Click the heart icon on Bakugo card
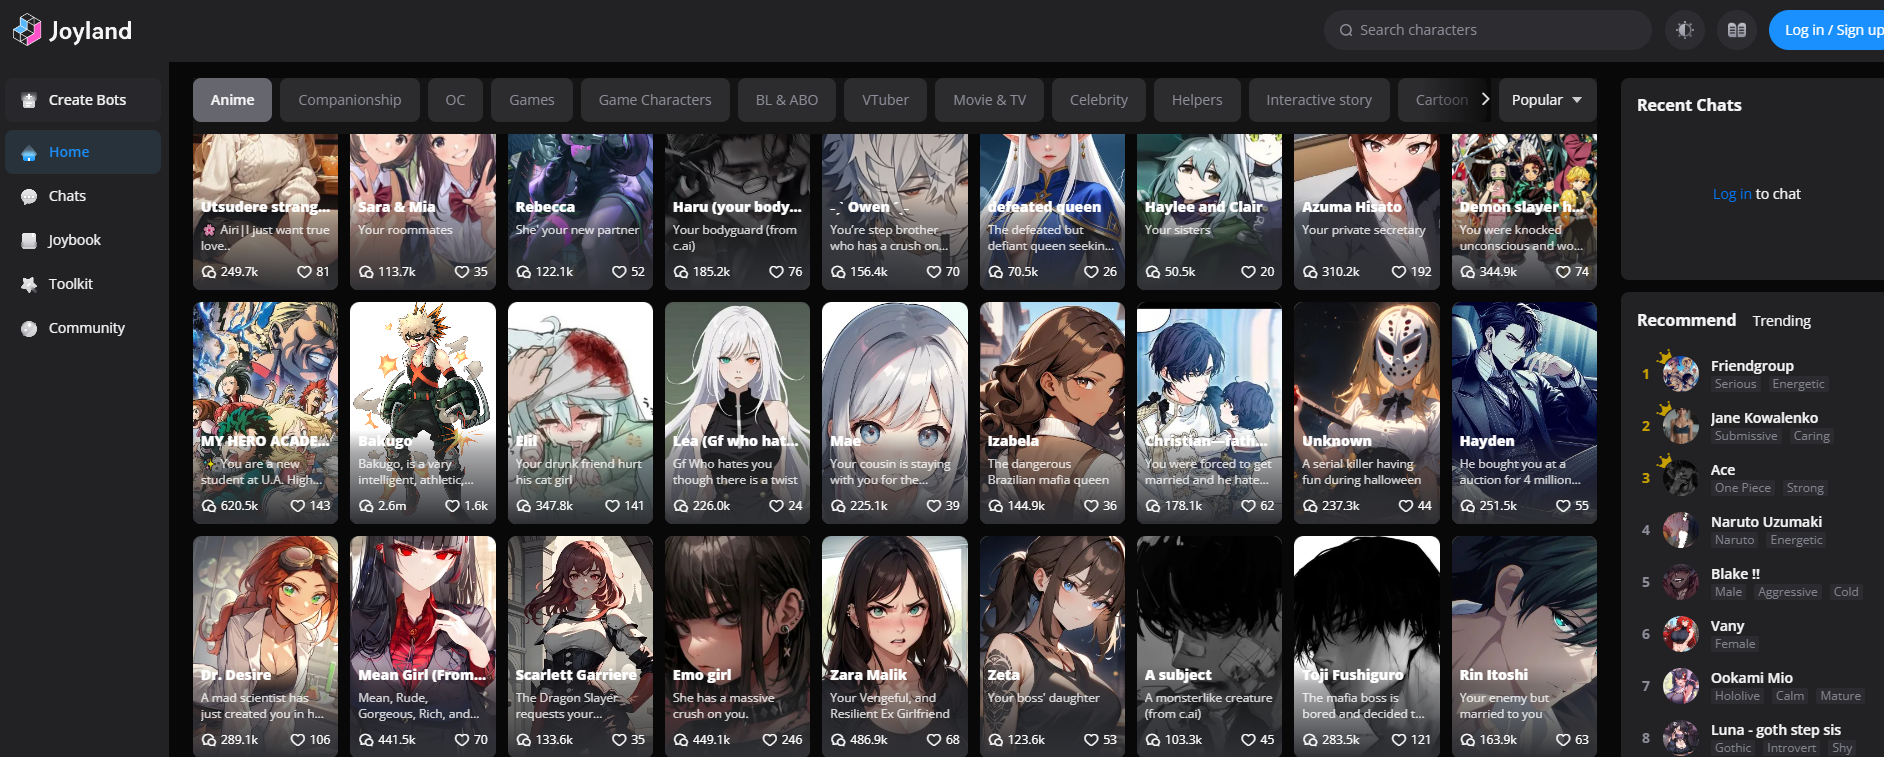This screenshot has height=757, width=1884. point(452,506)
